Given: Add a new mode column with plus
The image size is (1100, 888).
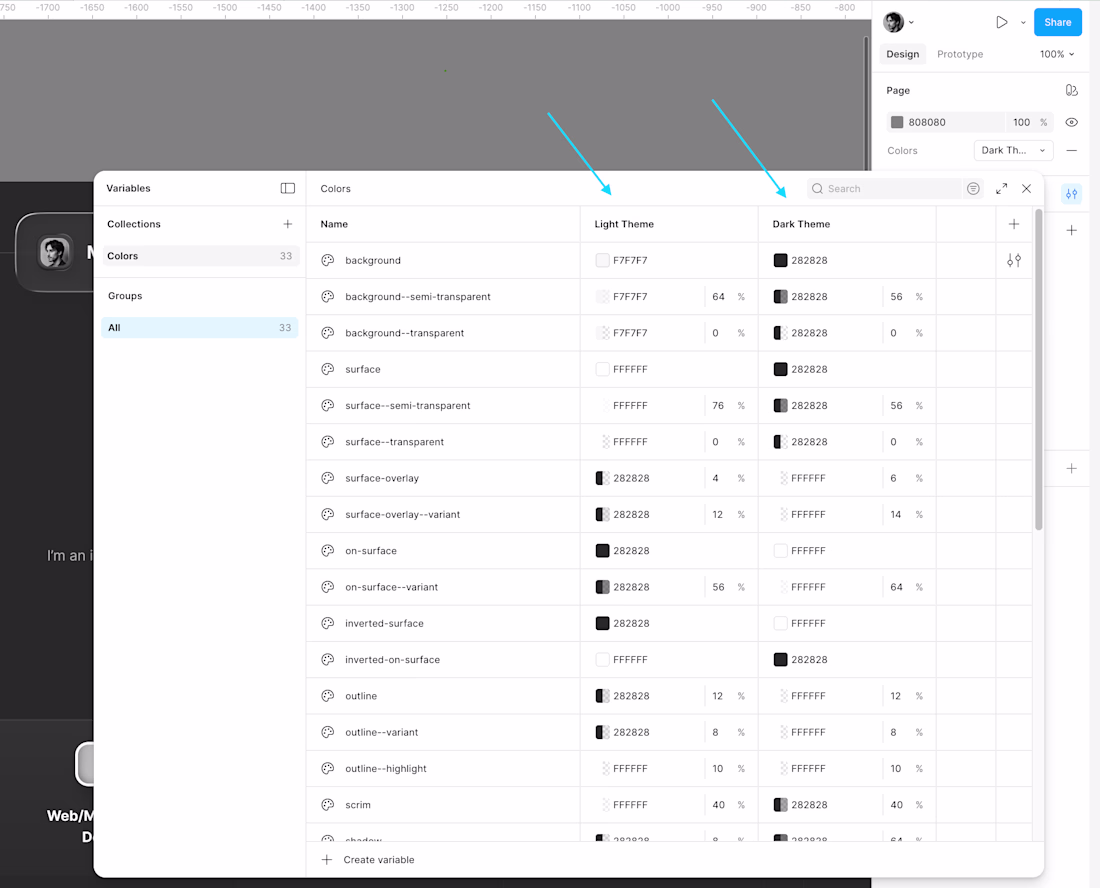Looking at the screenshot, I should point(1014,224).
